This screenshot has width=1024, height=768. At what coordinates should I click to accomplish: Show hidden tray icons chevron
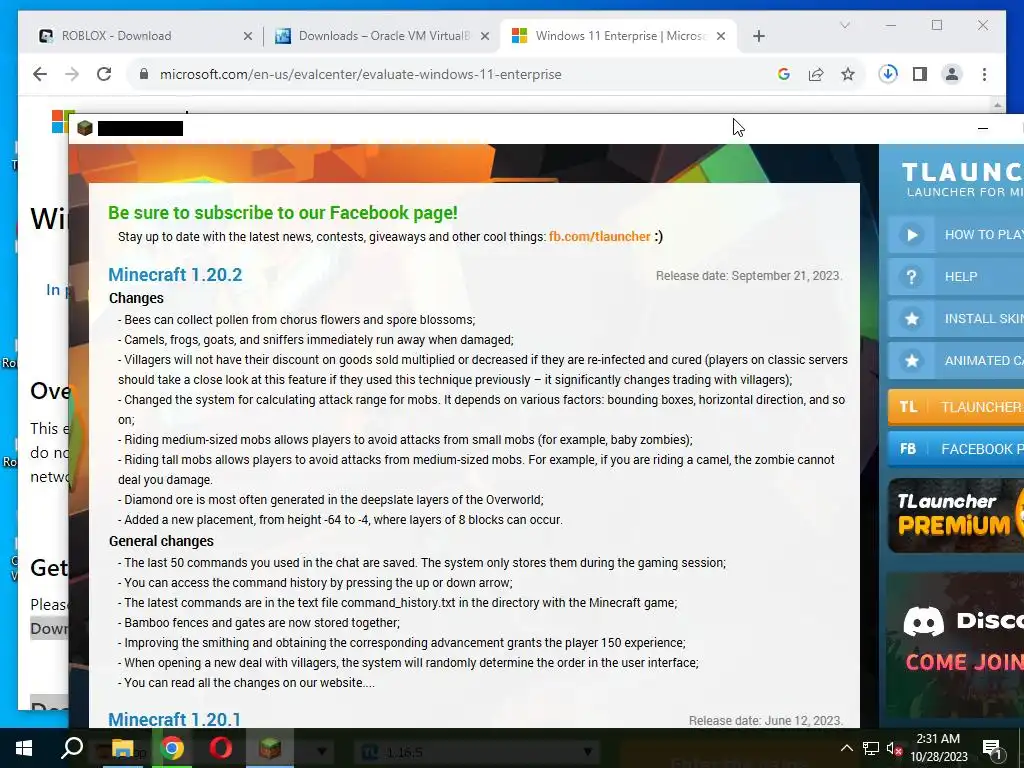pyautogui.click(x=846, y=748)
